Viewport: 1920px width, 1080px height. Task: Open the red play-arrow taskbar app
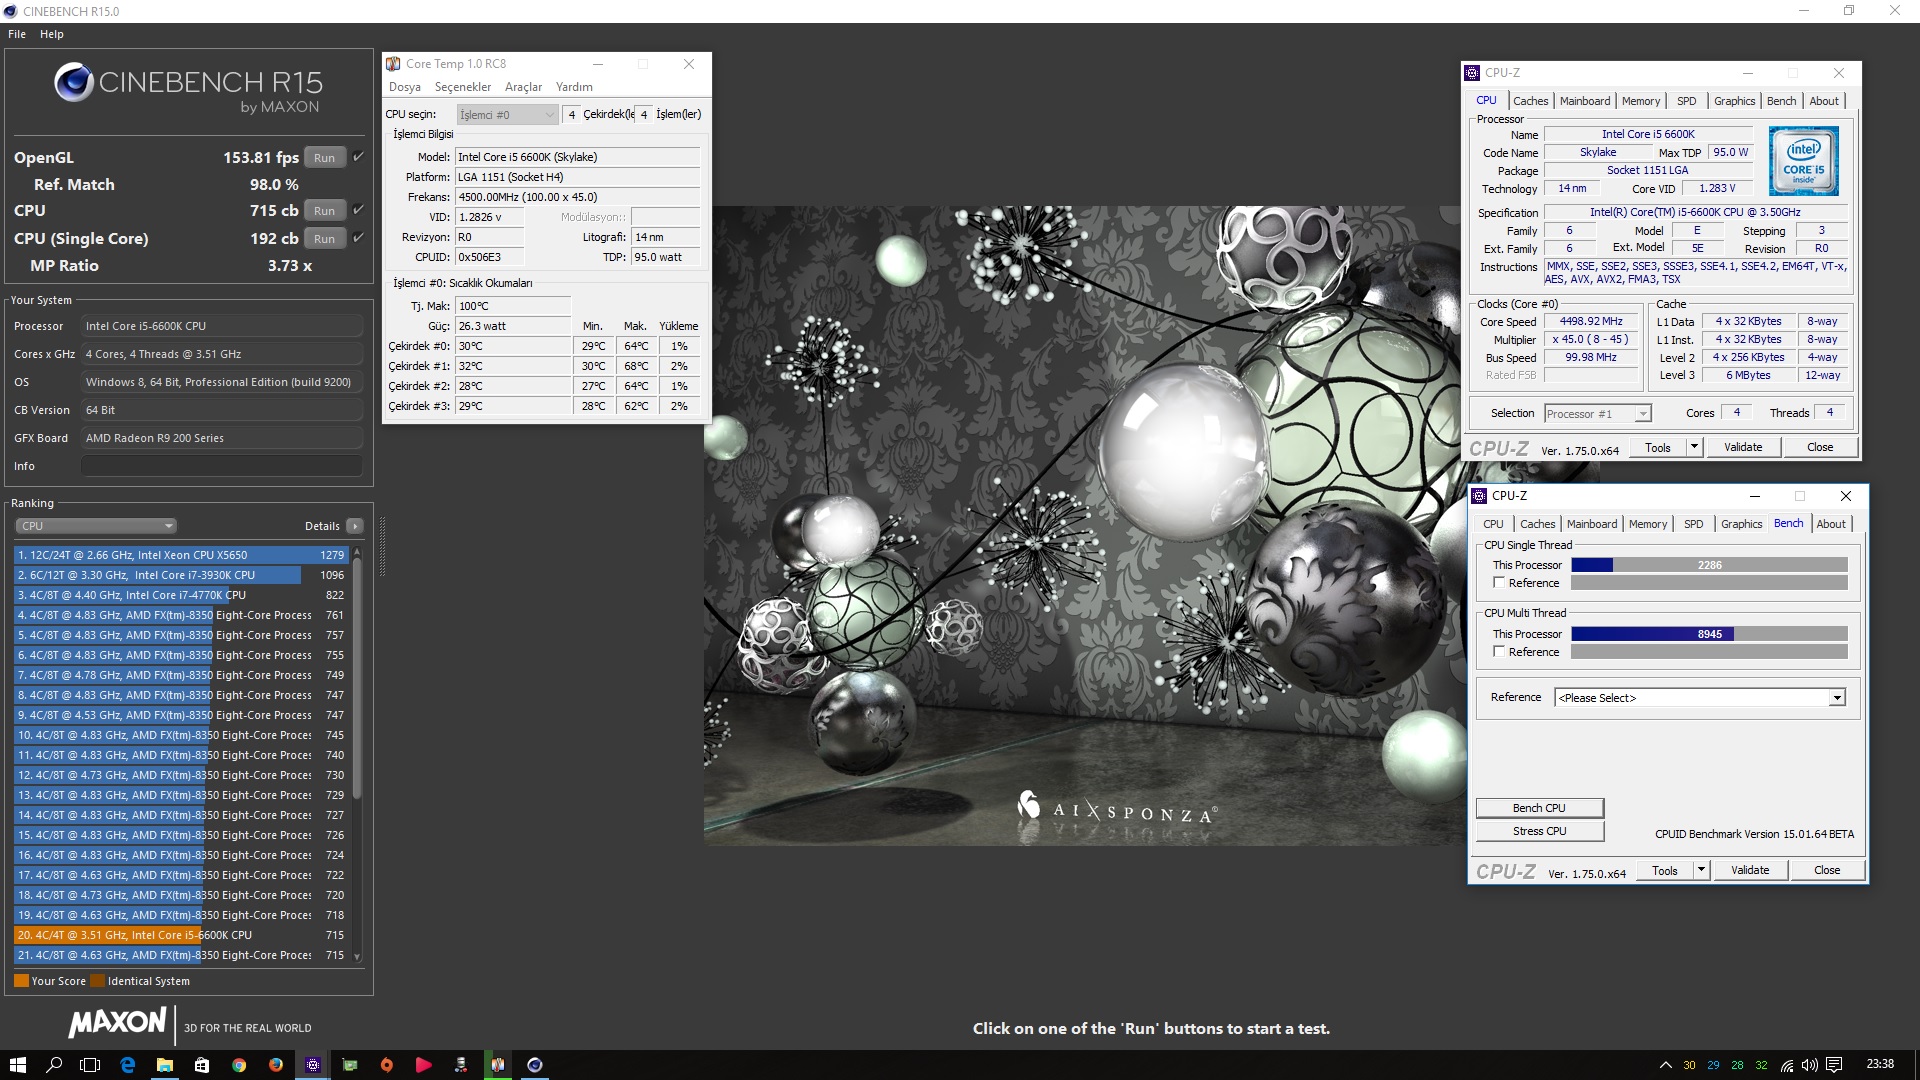click(x=423, y=1065)
